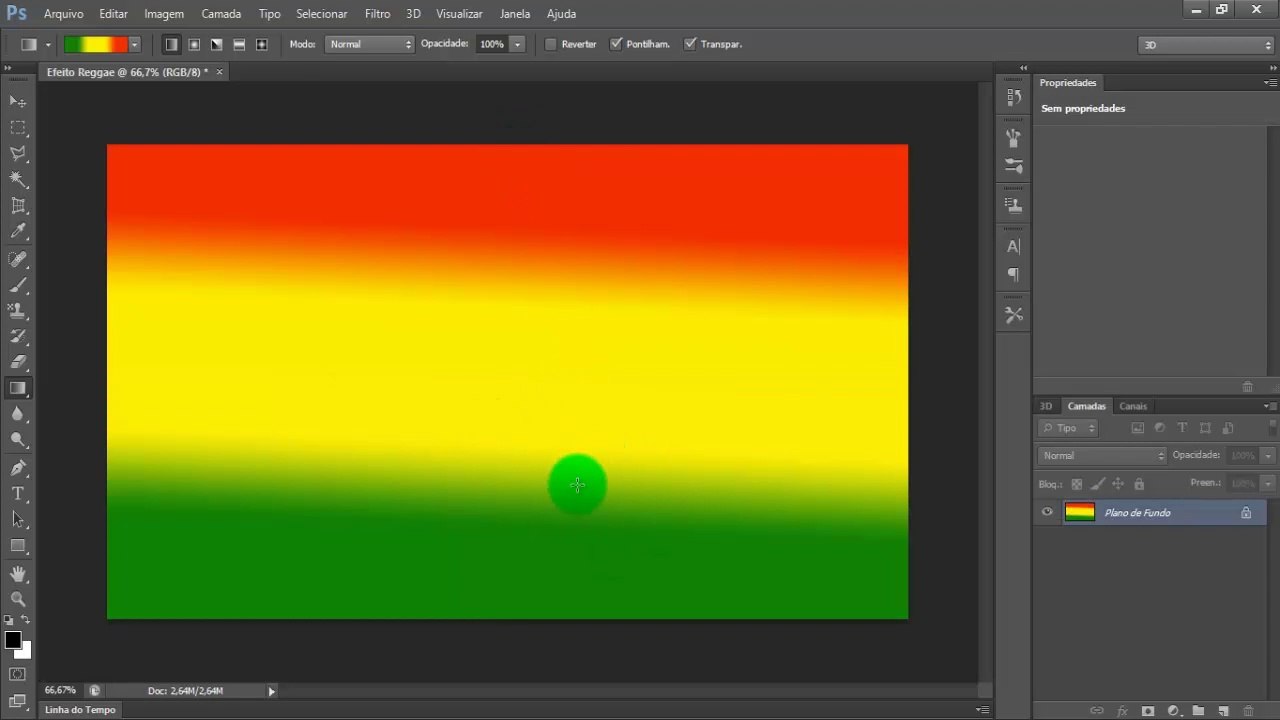Screen dimensions: 1280x720
Task: Toggle lock transparent pixels
Action: click(1077, 484)
